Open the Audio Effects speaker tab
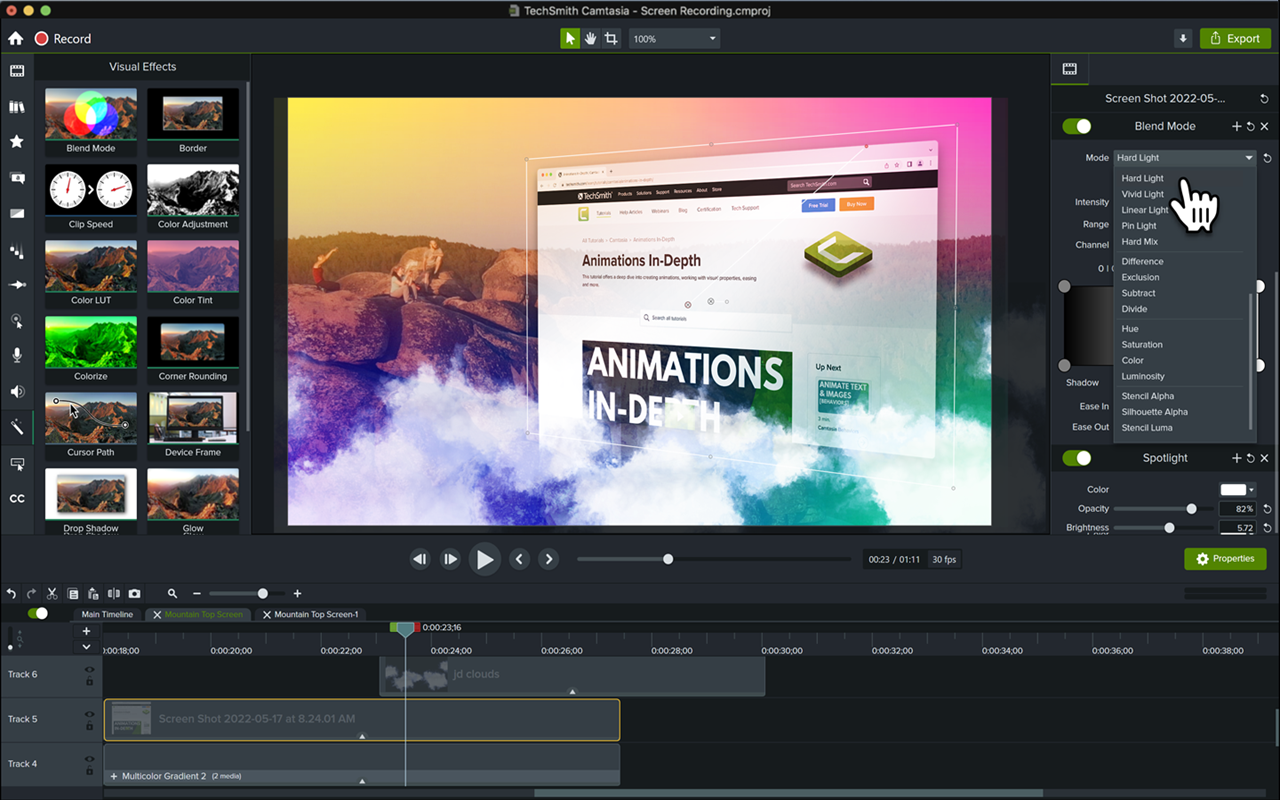Viewport: 1280px width, 800px height. (17, 391)
